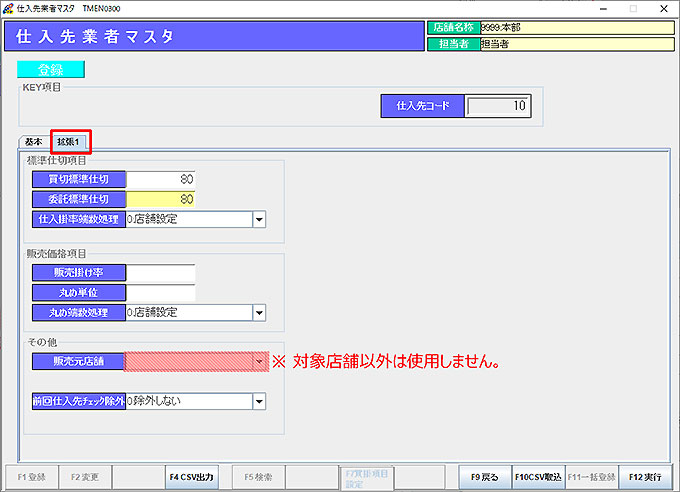
Task: Click the 担当者 green label
Action: (x=454, y=44)
